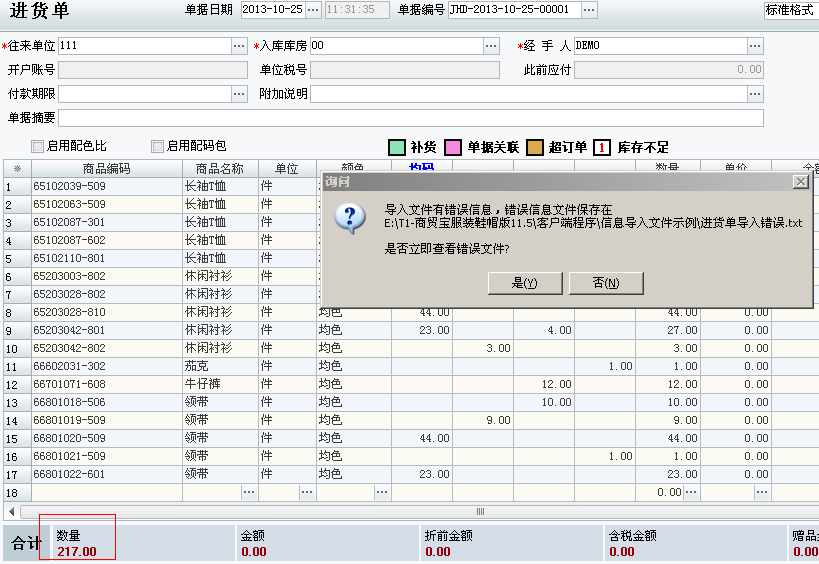
Task: Click the 商品名称 column header
Action: pyautogui.click(x=220, y=169)
